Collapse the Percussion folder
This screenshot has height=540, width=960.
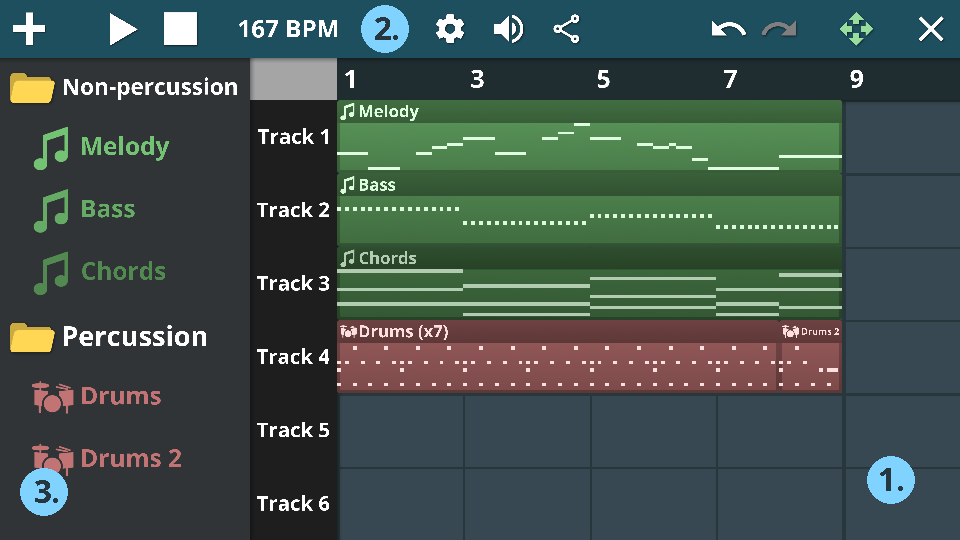click(x=32, y=337)
